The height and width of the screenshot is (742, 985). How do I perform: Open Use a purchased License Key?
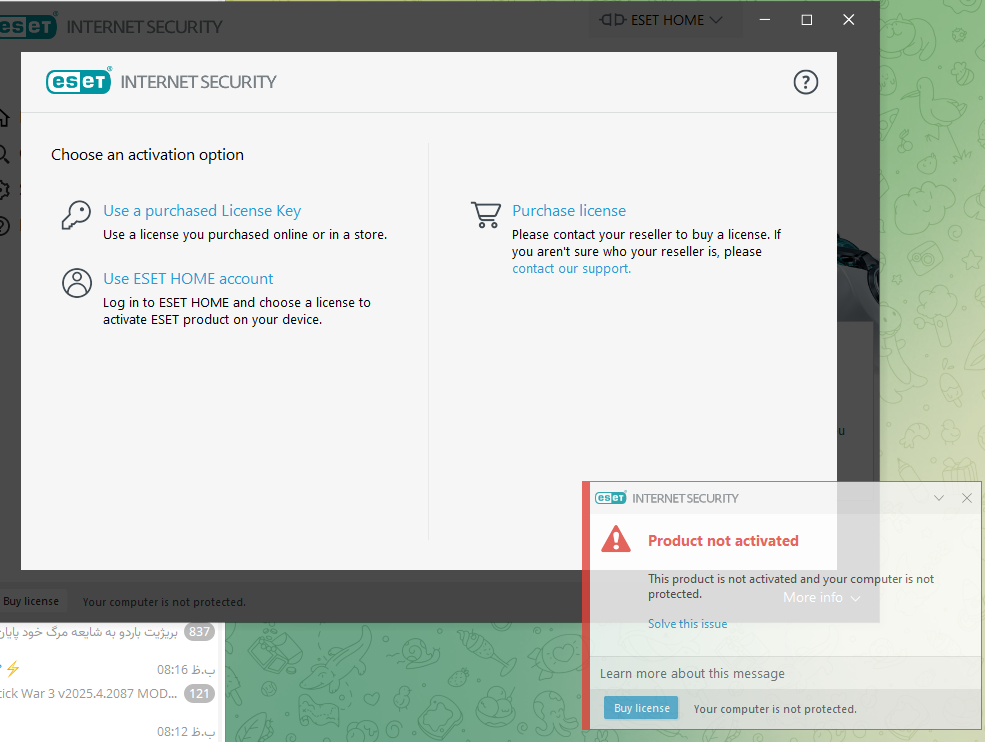(x=202, y=211)
